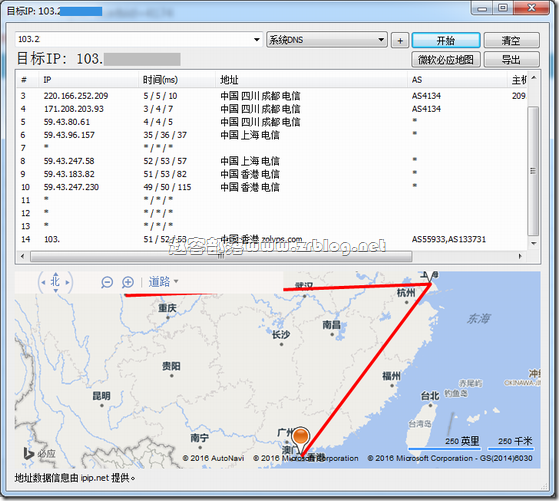Viewport: 559px width, 501px height.
Task: Click the Bing logo on the map
Action: 39,454
